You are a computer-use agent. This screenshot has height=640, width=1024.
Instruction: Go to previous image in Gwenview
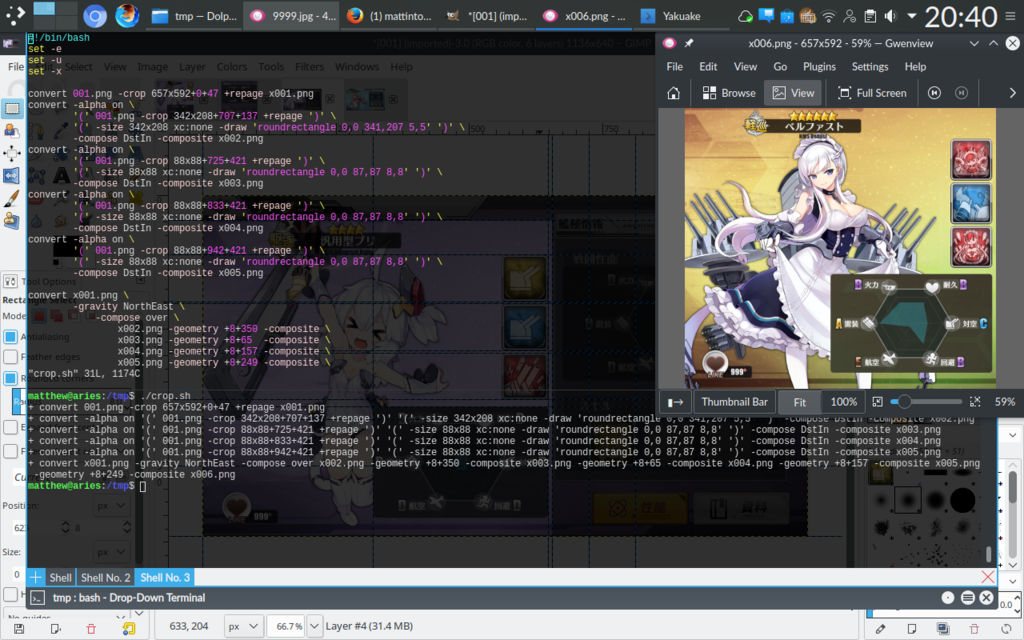935,93
